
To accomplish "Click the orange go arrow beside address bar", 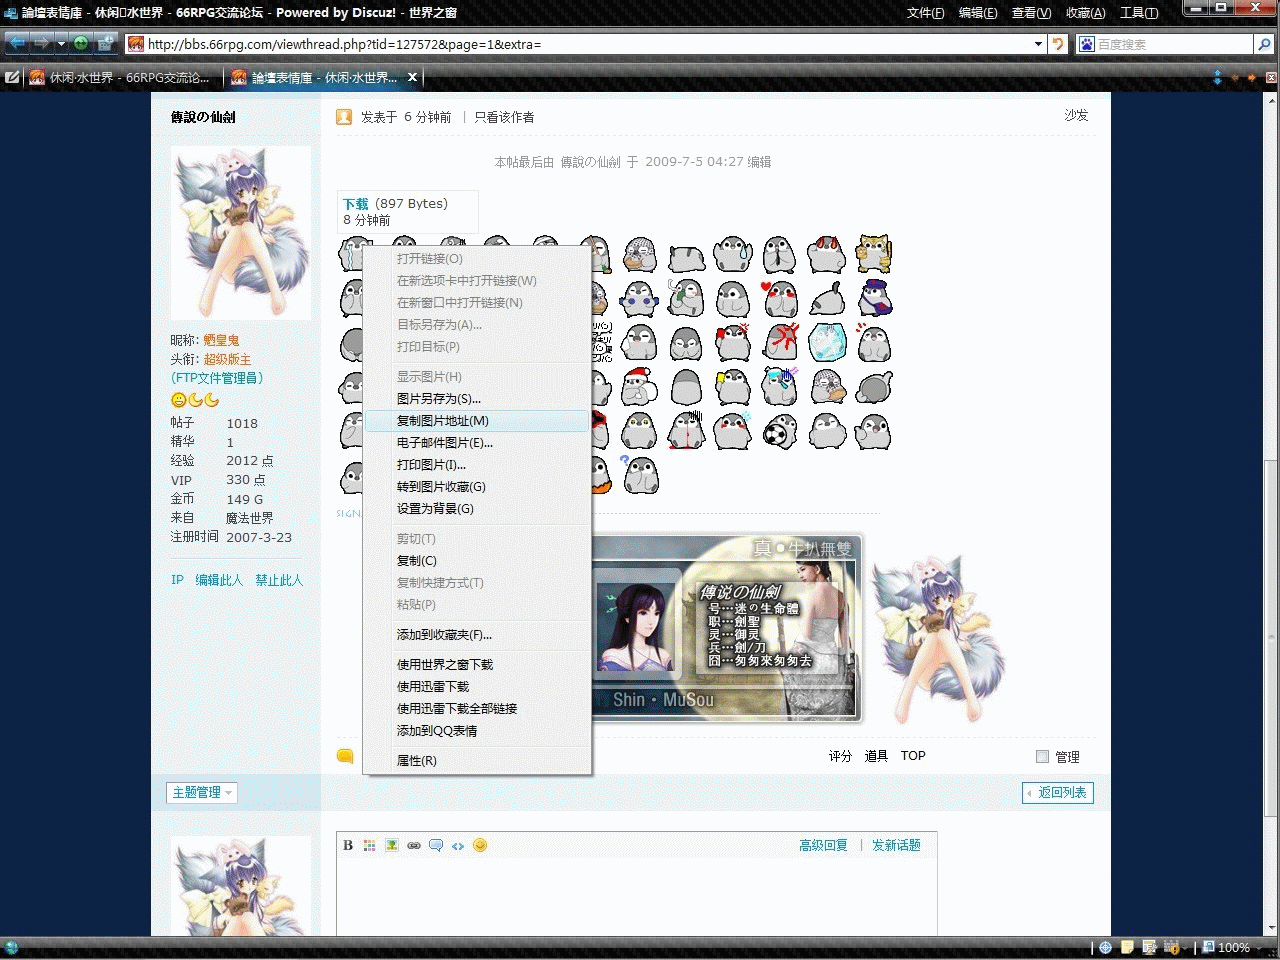I will (1059, 44).
